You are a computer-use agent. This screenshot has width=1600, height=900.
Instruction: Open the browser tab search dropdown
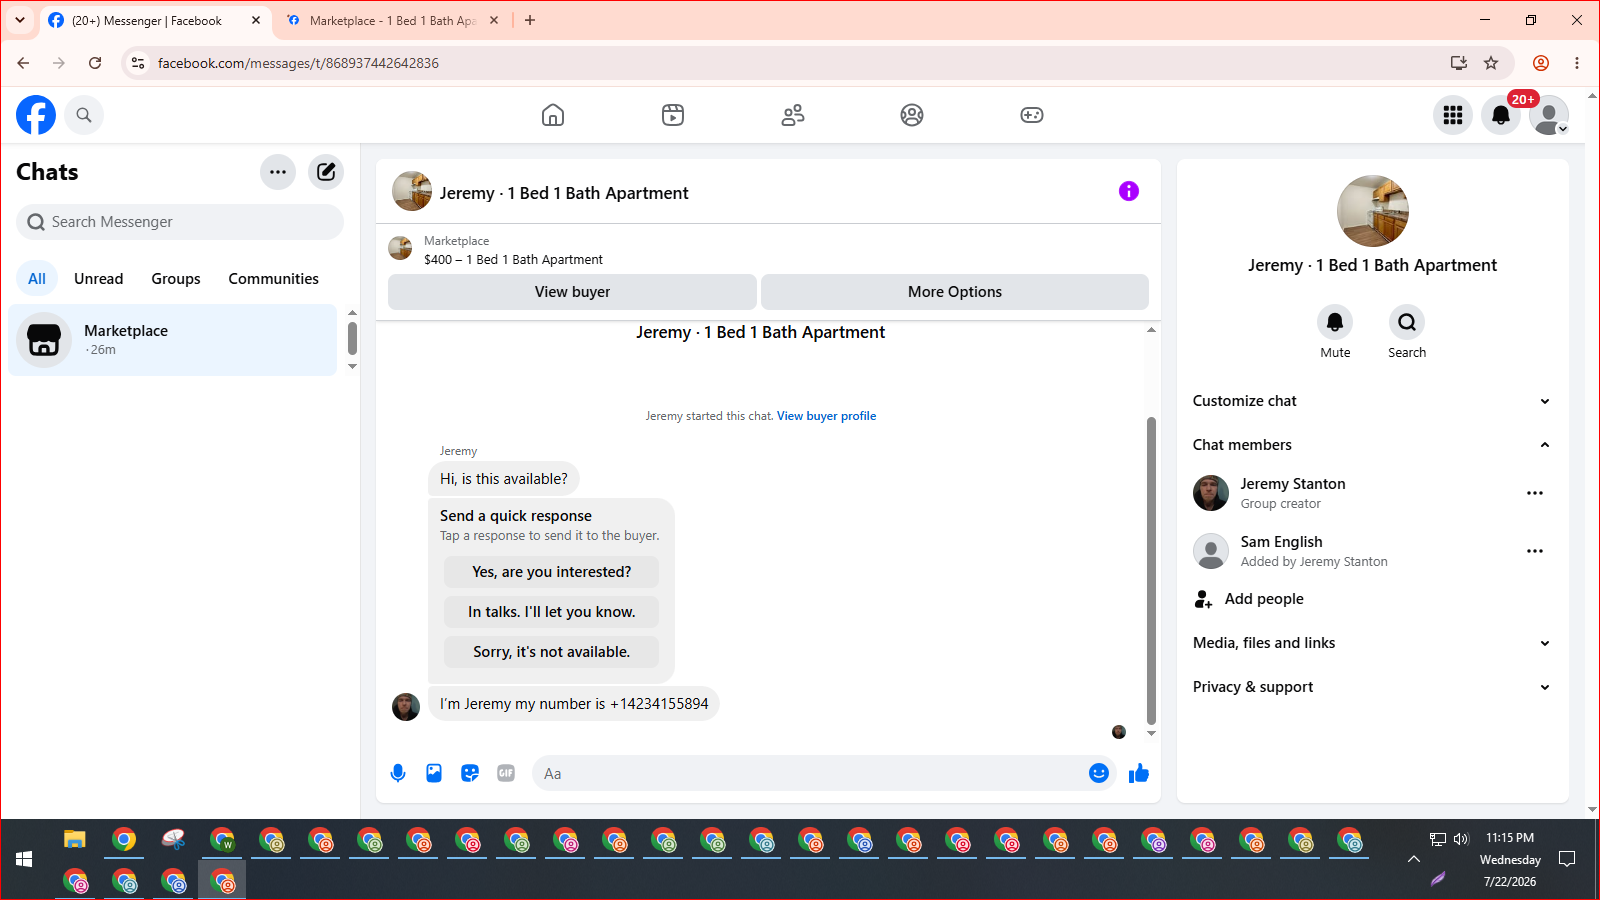(20, 20)
